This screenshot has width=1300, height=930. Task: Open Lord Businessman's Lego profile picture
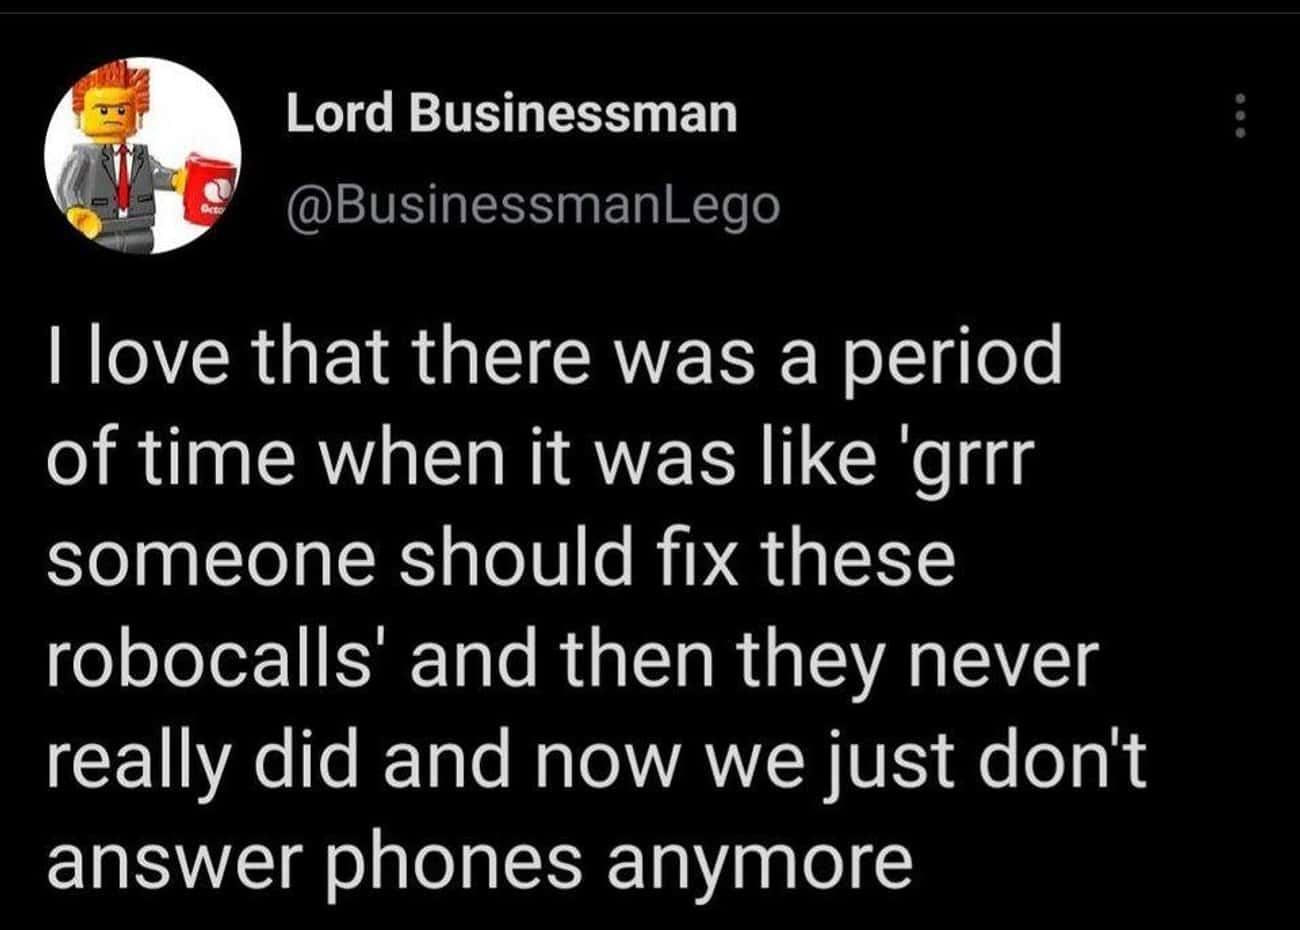pyautogui.click(x=143, y=157)
